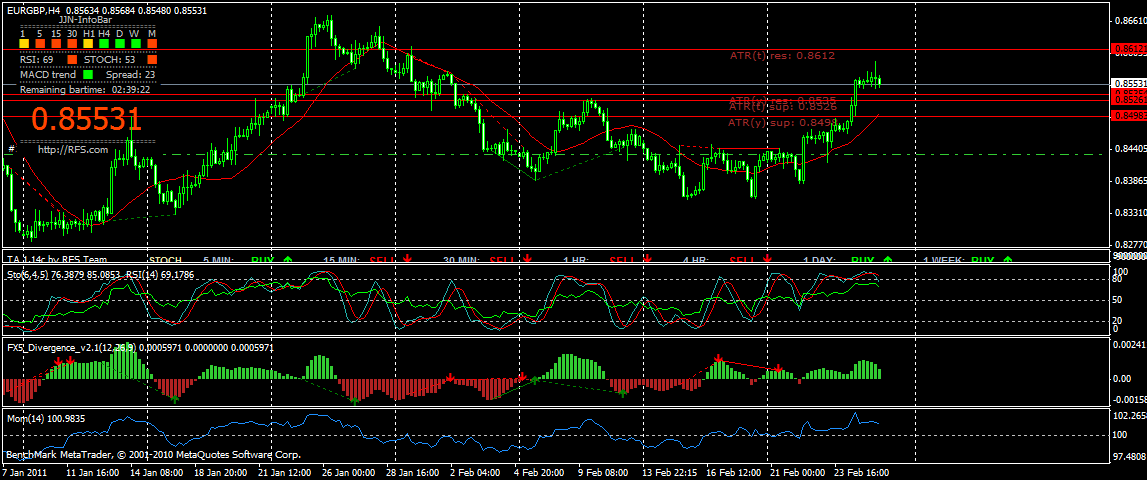Click the red down arrow beside 30 MIN SELL

[527, 259]
